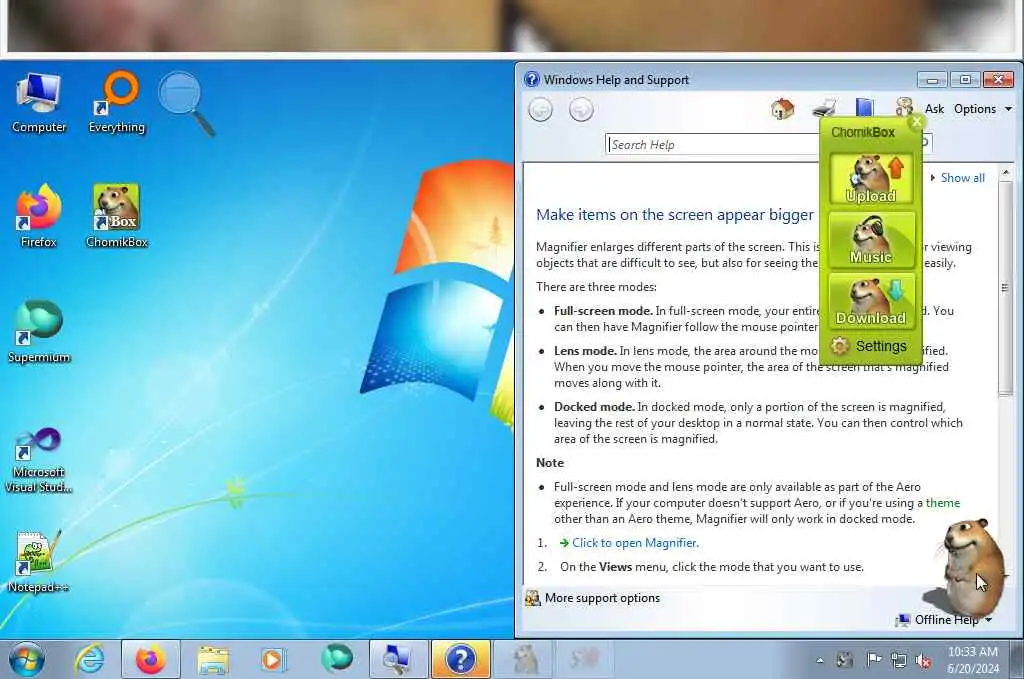Open Windows Media Player from taskbar

tap(274, 659)
